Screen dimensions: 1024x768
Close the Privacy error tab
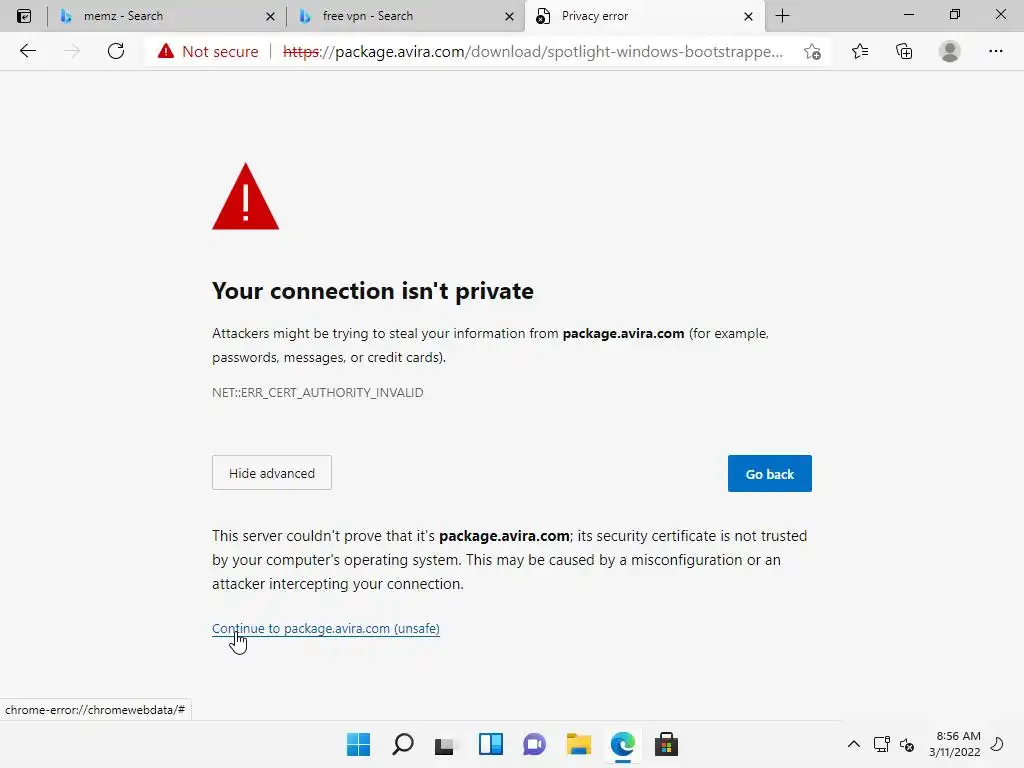pos(748,16)
